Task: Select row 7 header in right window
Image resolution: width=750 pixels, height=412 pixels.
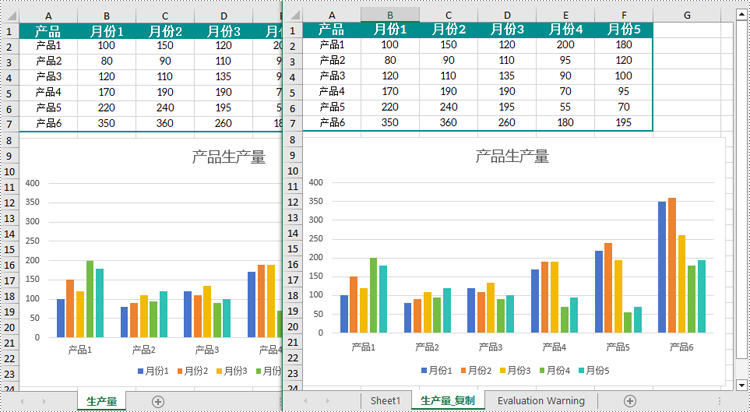Action: (x=293, y=123)
